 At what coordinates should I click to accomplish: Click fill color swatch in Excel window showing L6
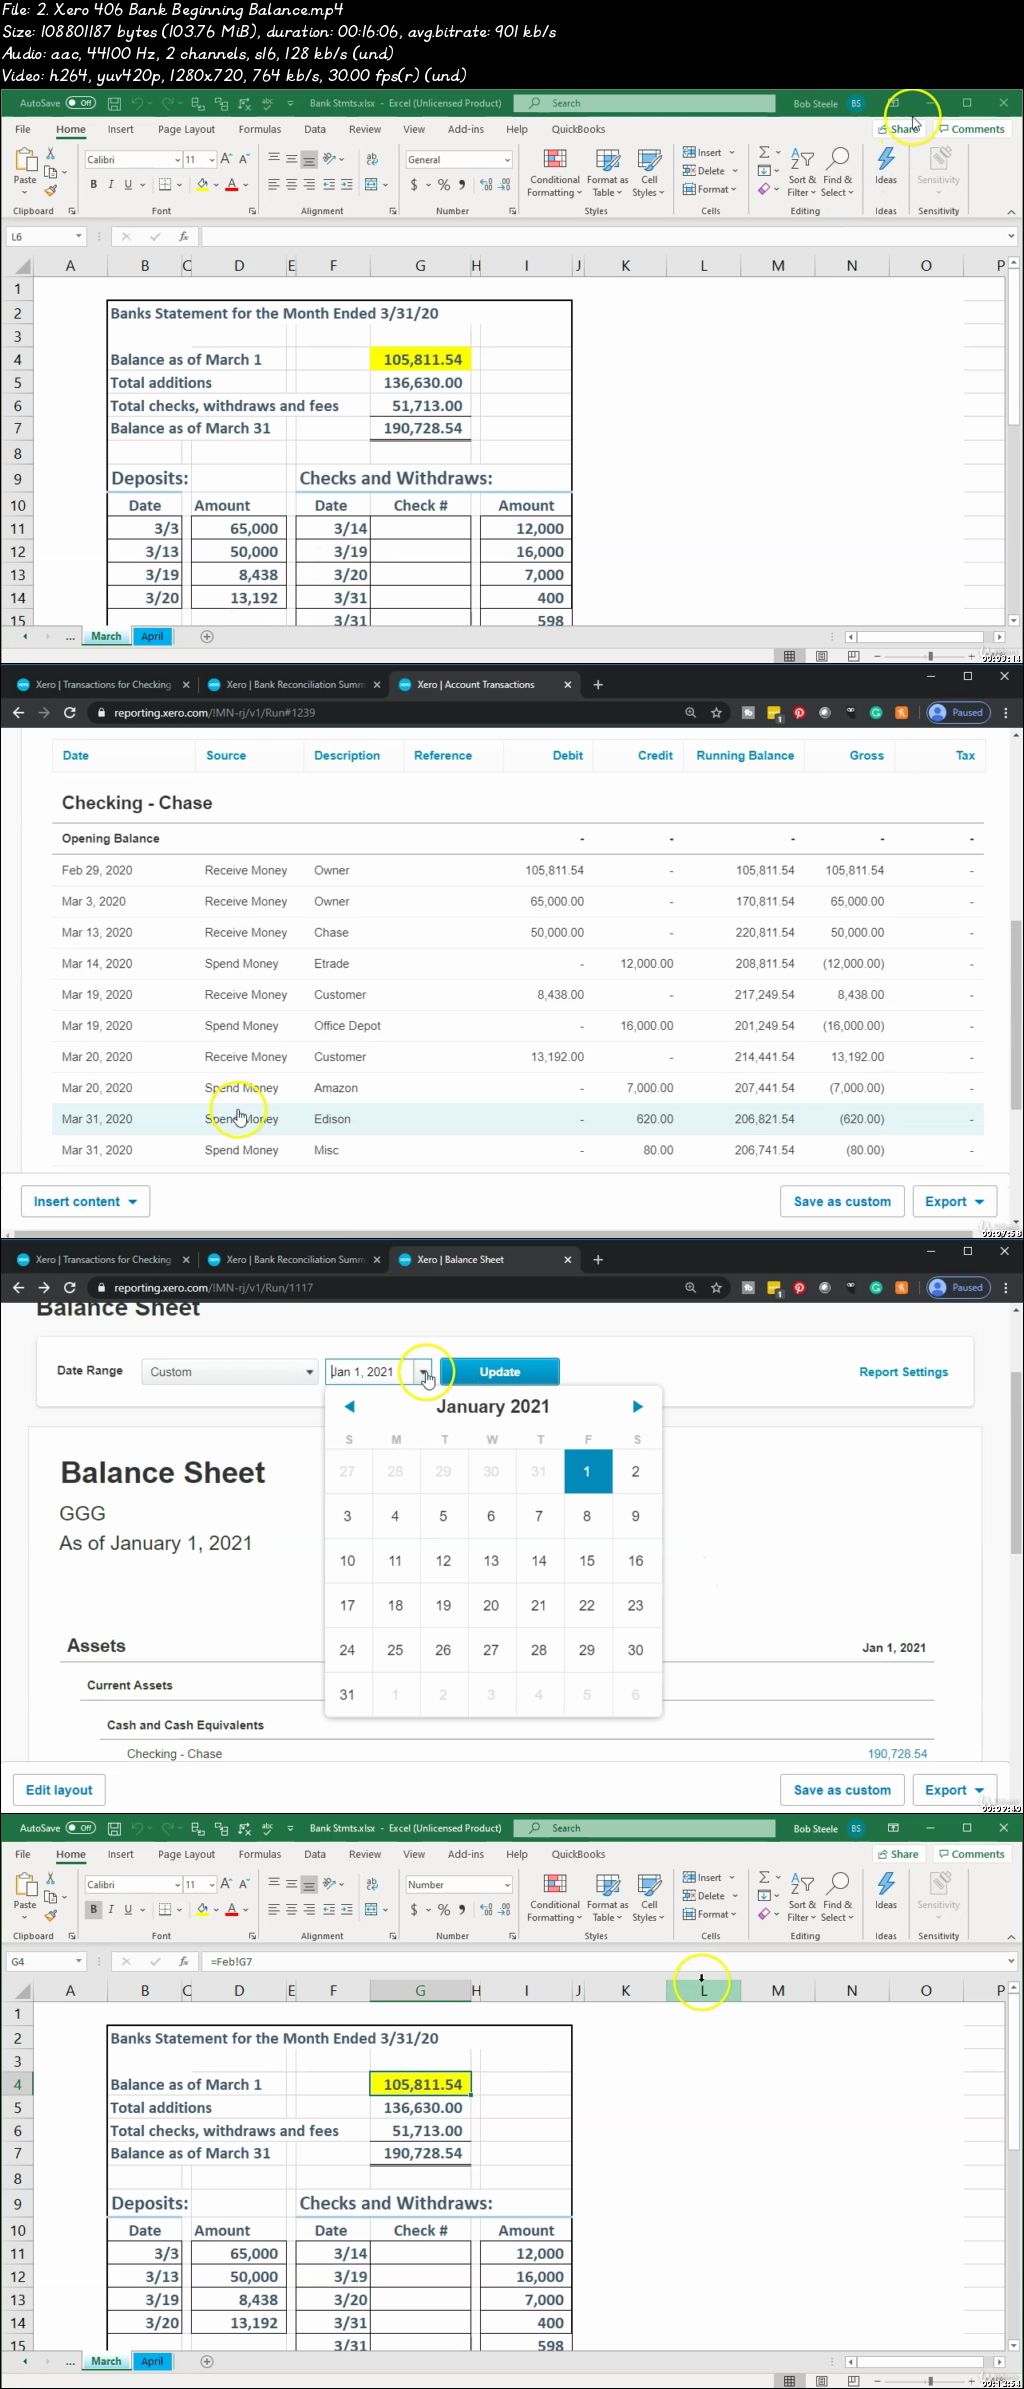(x=202, y=184)
